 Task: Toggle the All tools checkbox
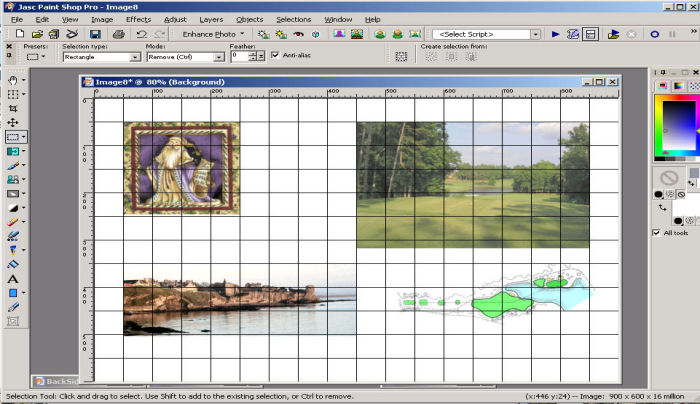656,233
